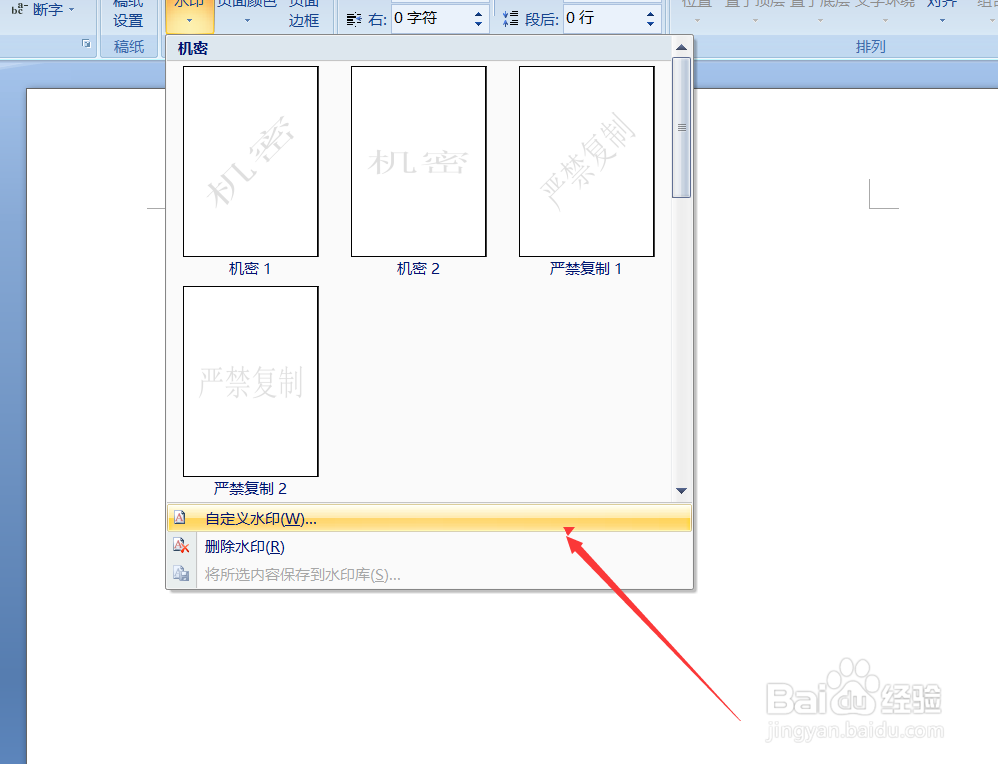Select the 机密 2 horizontal watermark thumbnail
Image resolution: width=998 pixels, height=764 pixels.
(419, 162)
